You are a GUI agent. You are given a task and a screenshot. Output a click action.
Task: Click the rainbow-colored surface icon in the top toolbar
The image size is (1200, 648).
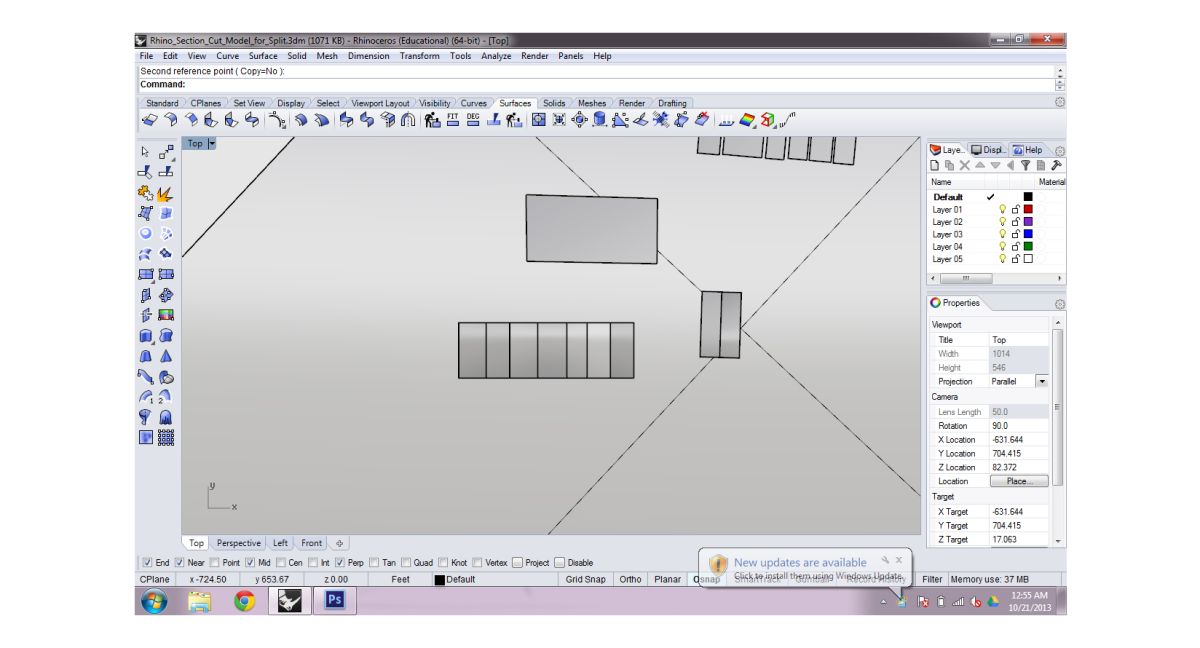pyautogui.click(x=747, y=119)
